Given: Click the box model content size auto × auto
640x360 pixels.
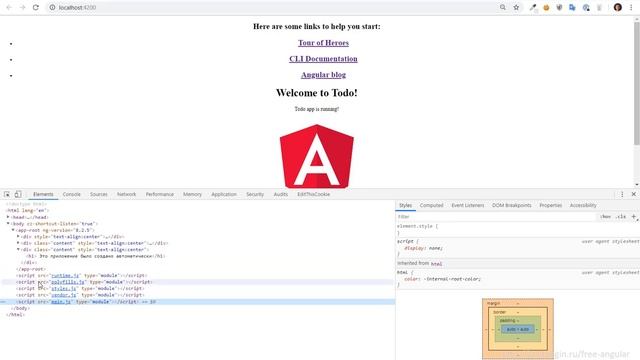Looking at the screenshot, I should (518, 329).
